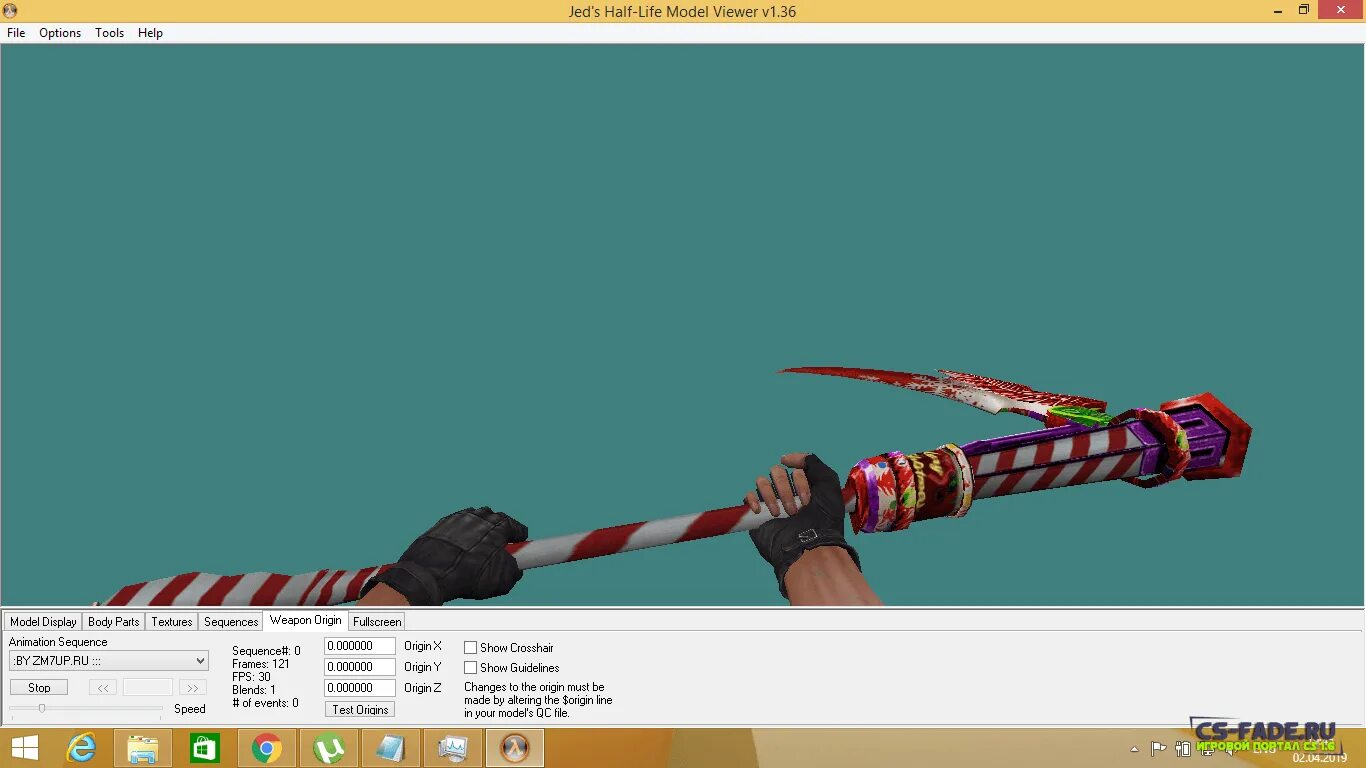Image resolution: width=1366 pixels, height=768 pixels.
Task: Open the File menu
Action: (16, 33)
